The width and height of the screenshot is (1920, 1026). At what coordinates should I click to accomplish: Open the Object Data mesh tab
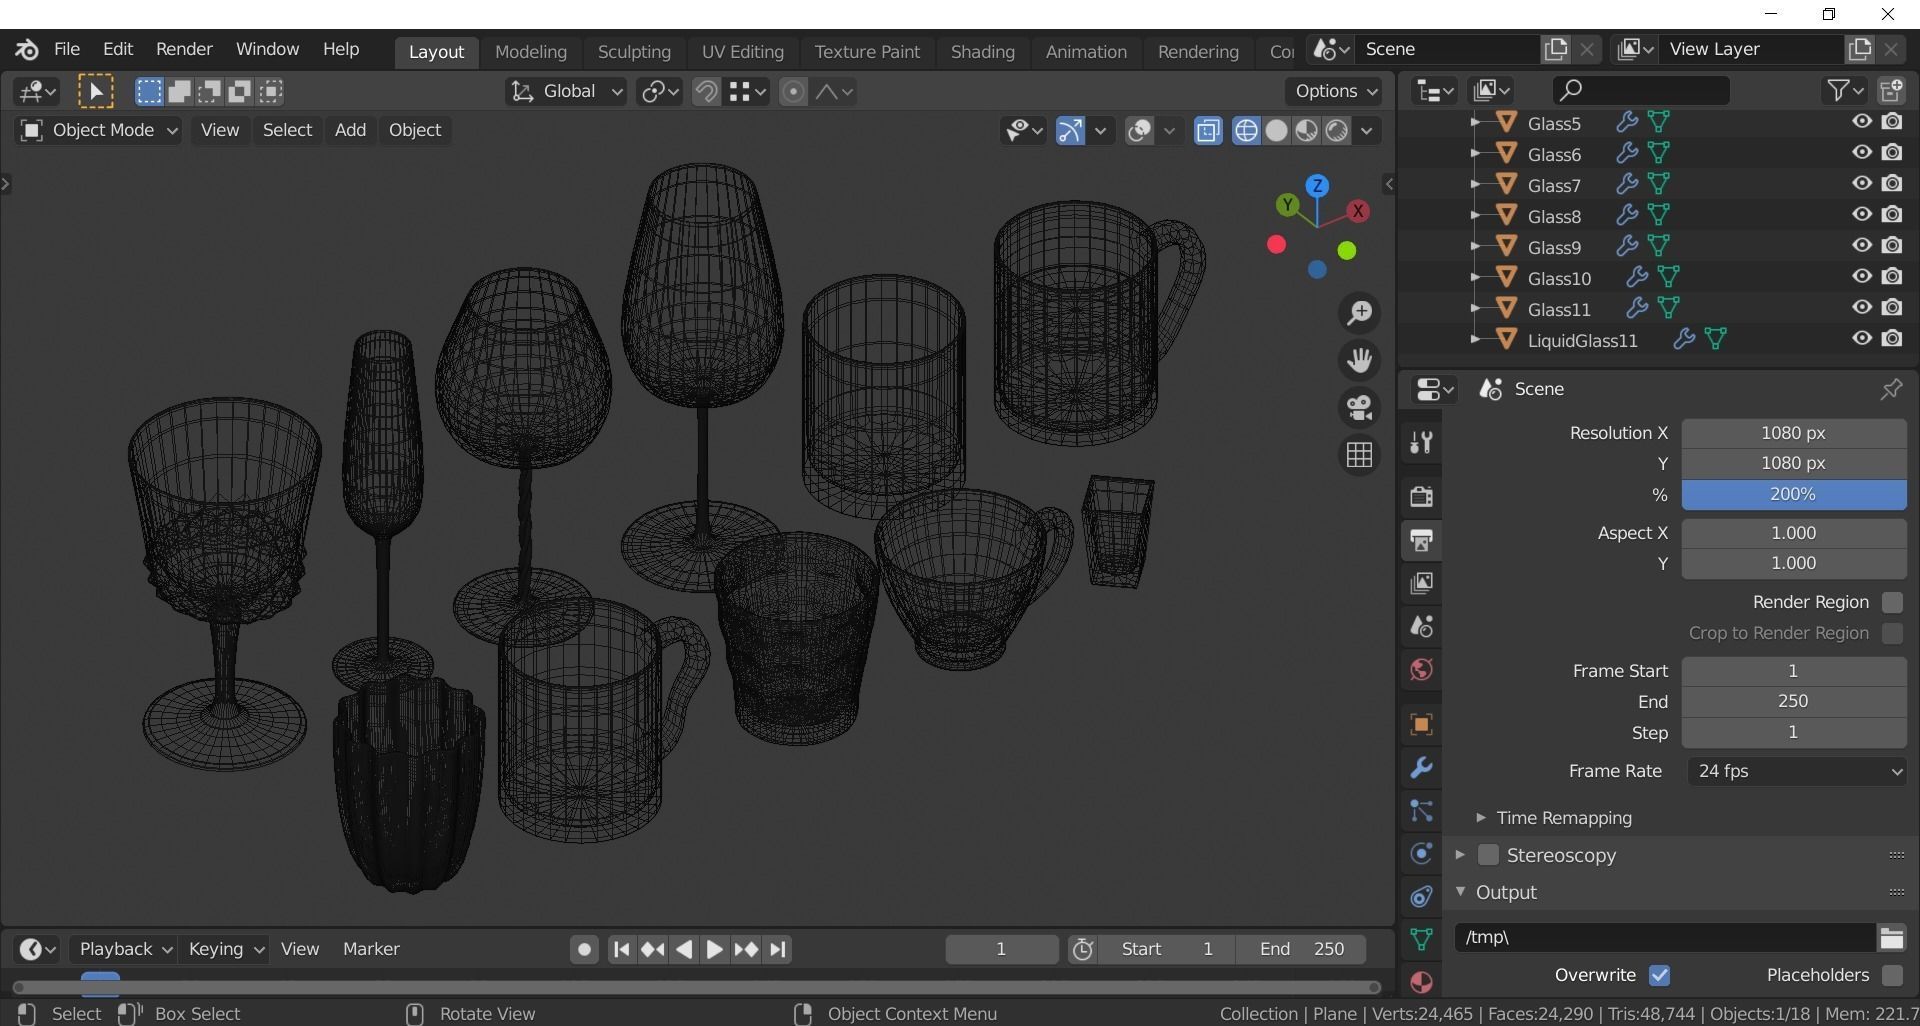(1421, 939)
